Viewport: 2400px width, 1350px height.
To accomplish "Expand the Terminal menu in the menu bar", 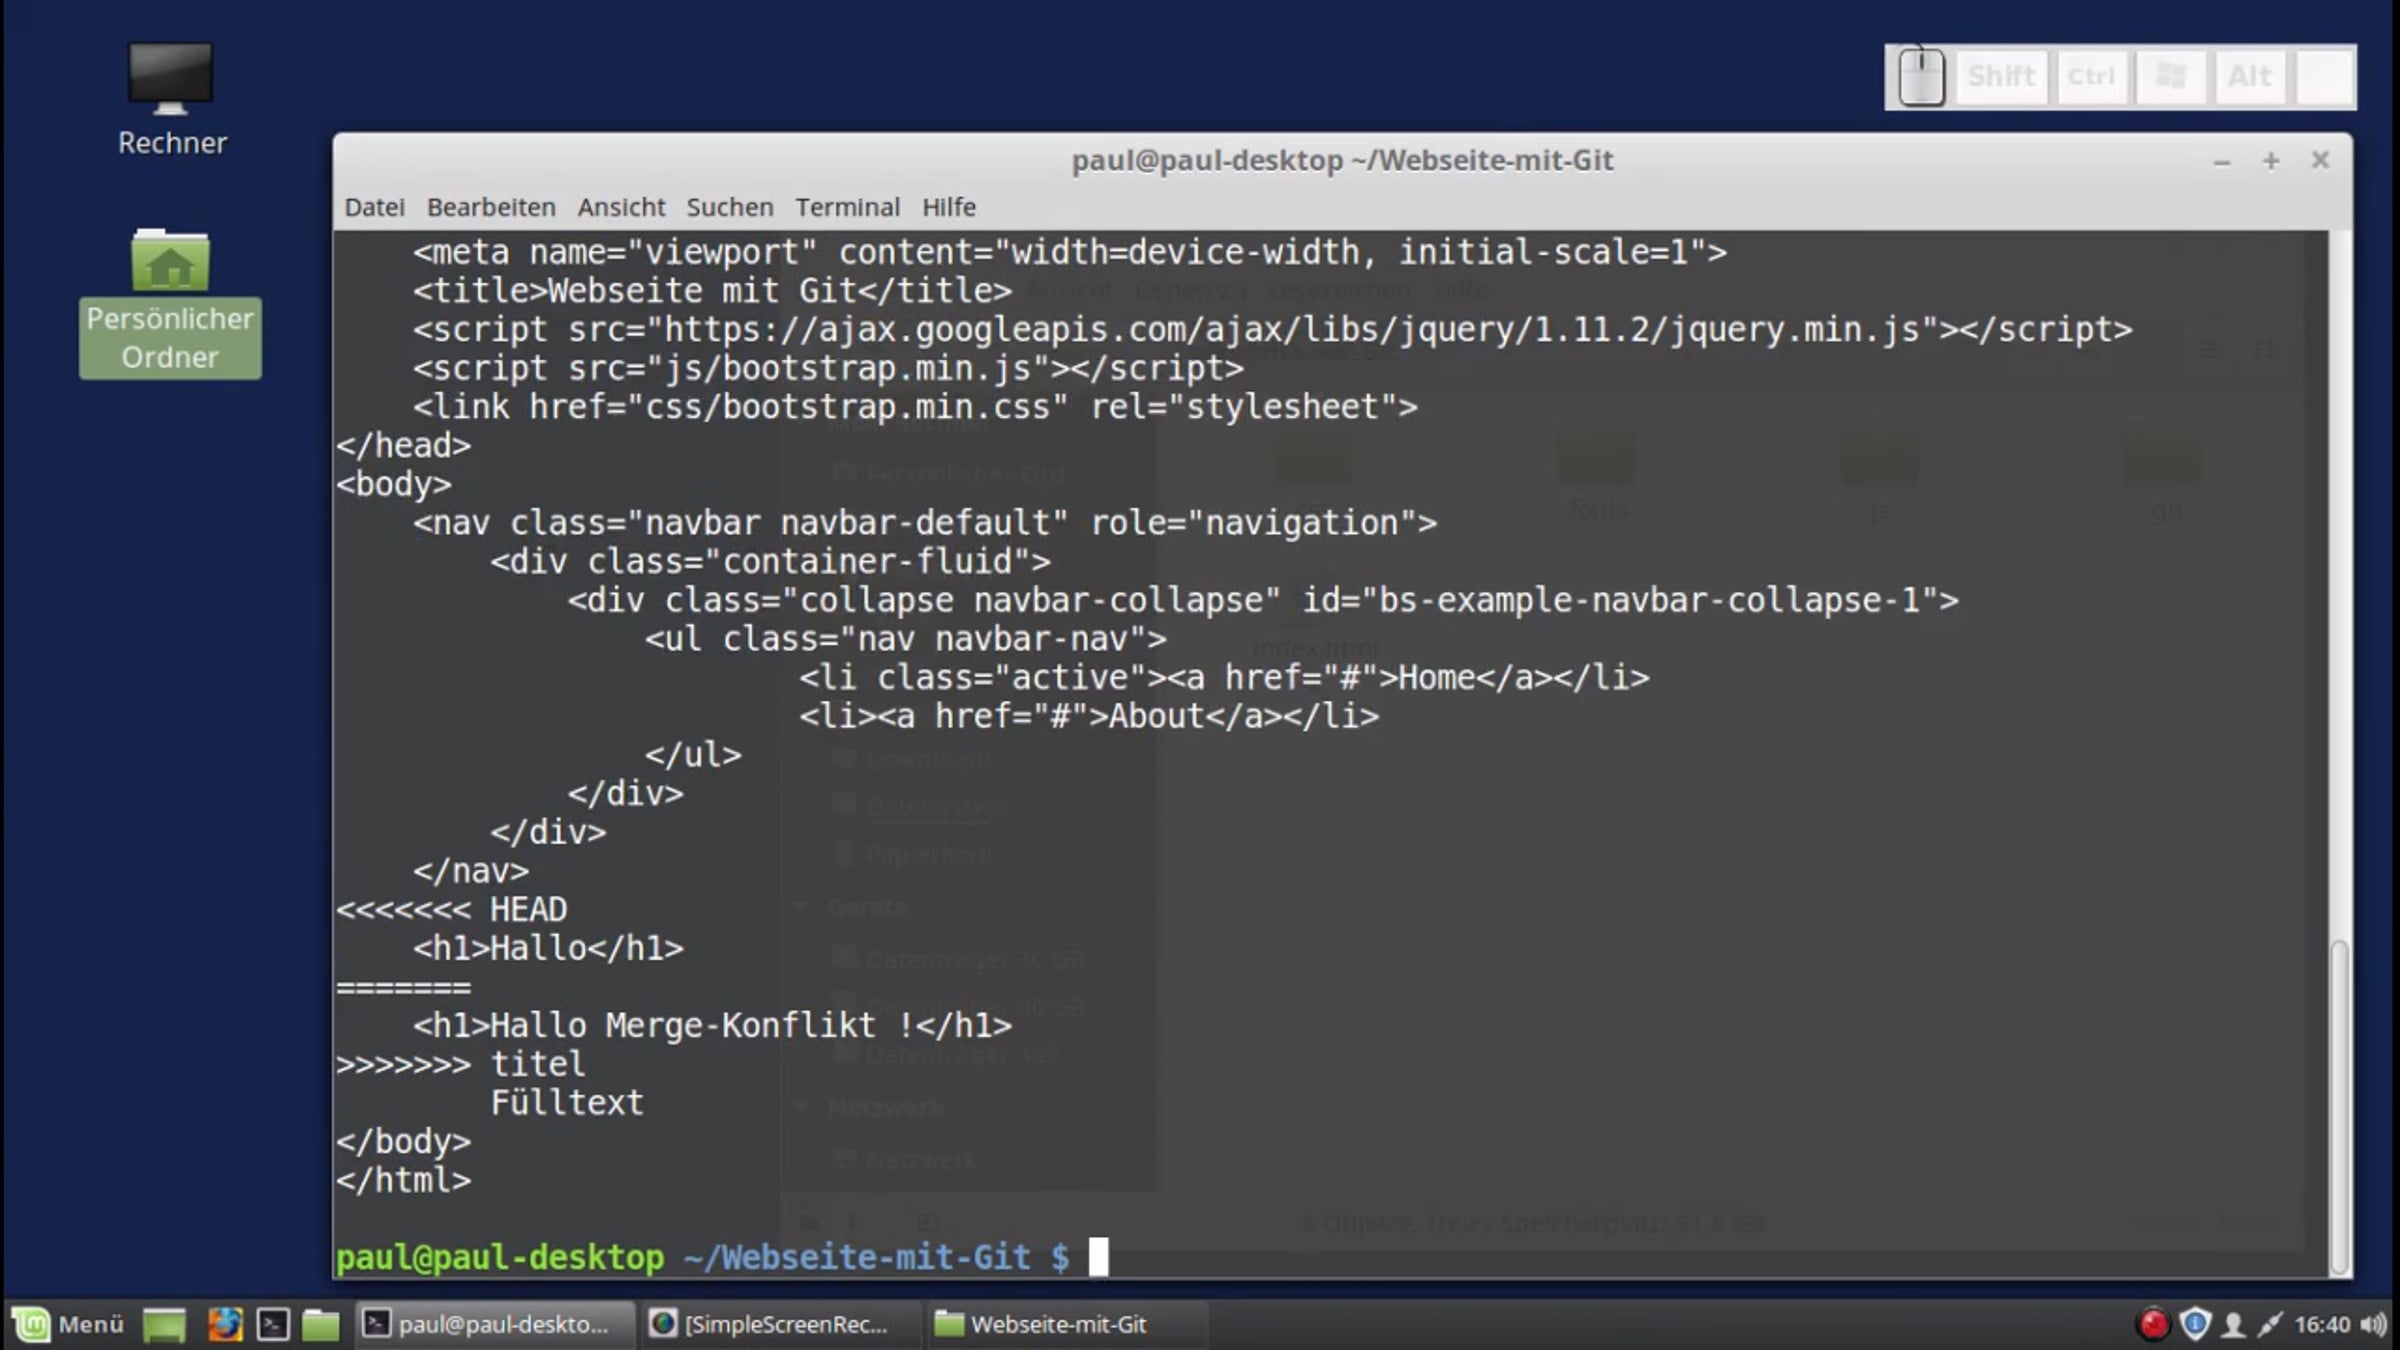I will click(847, 207).
